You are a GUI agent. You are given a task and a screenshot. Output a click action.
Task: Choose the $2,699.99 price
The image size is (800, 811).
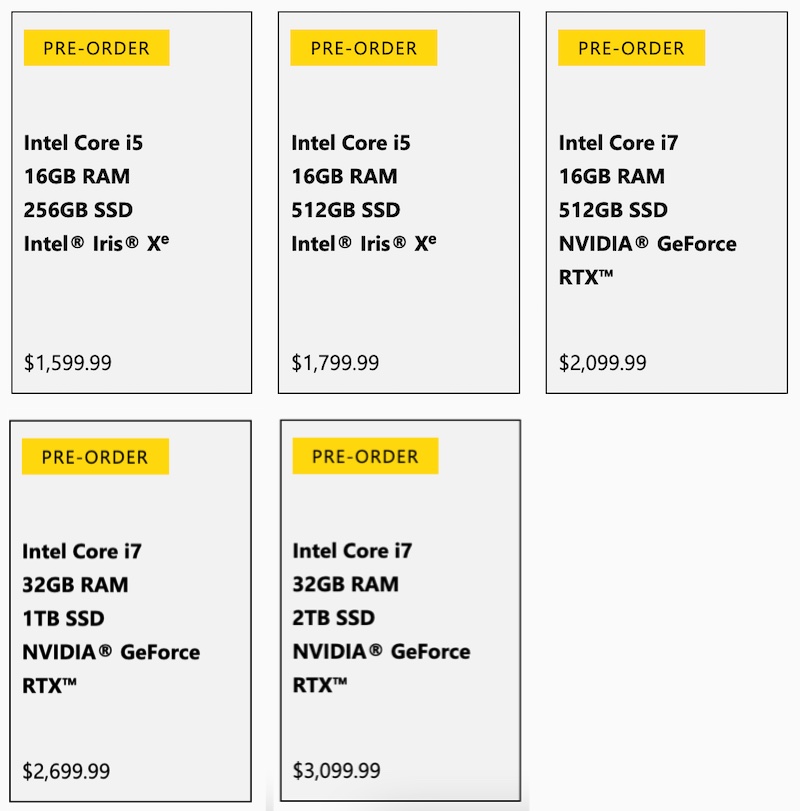point(66,771)
